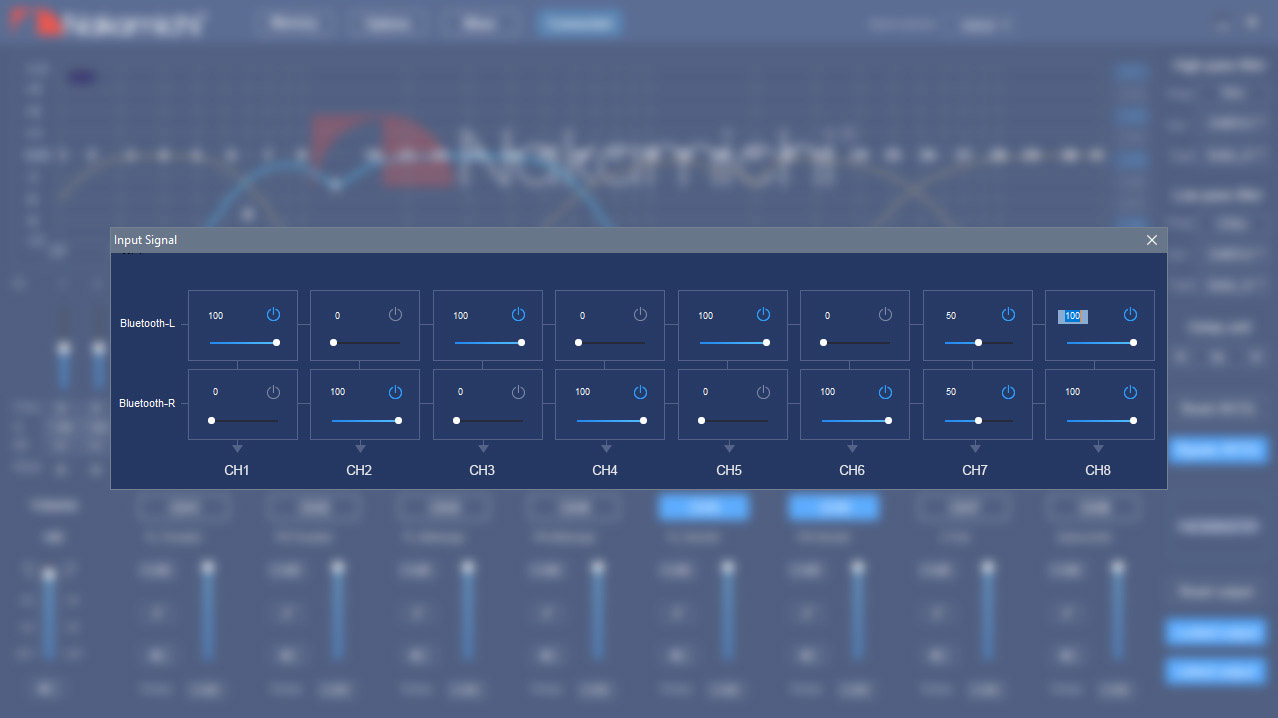Viewport: 1278px width, 718px height.
Task: Select the Bluetooth-L slider handle for CH5
Action: [766, 342]
